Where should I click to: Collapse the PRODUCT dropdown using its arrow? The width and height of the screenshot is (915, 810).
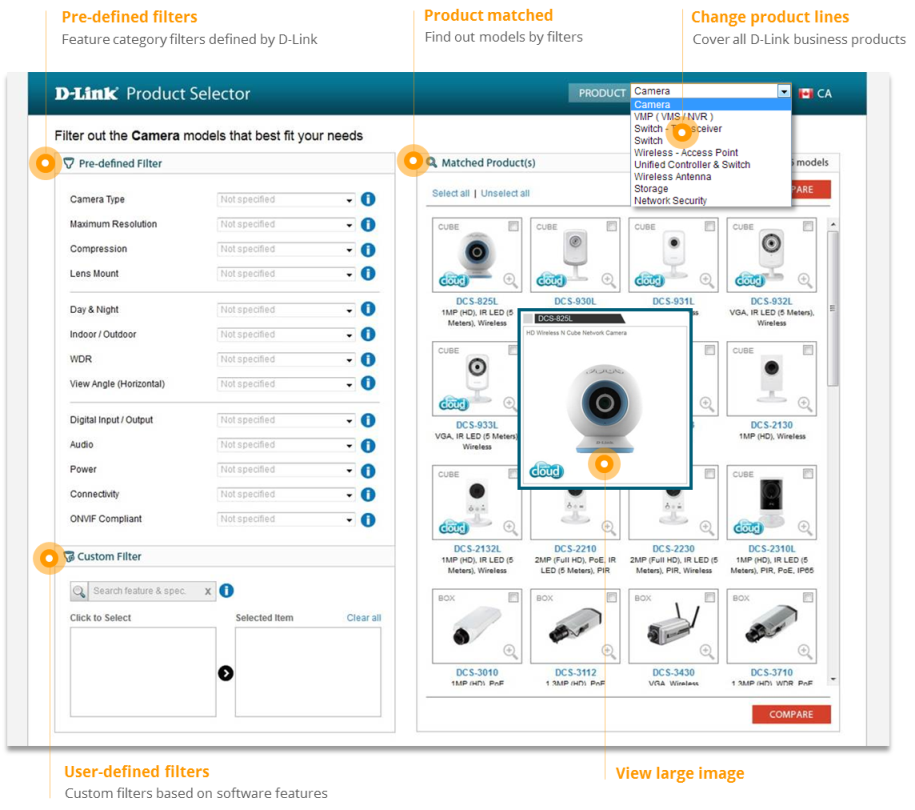(784, 91)
